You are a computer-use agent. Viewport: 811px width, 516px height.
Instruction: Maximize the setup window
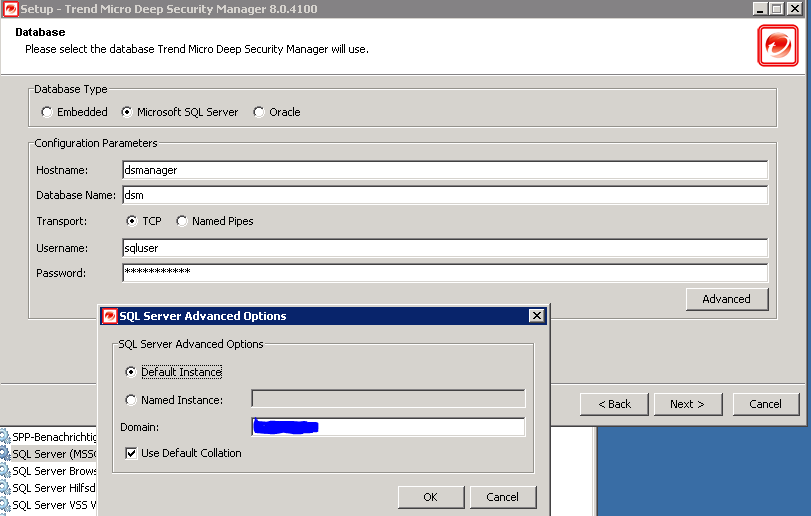[777, 9]
